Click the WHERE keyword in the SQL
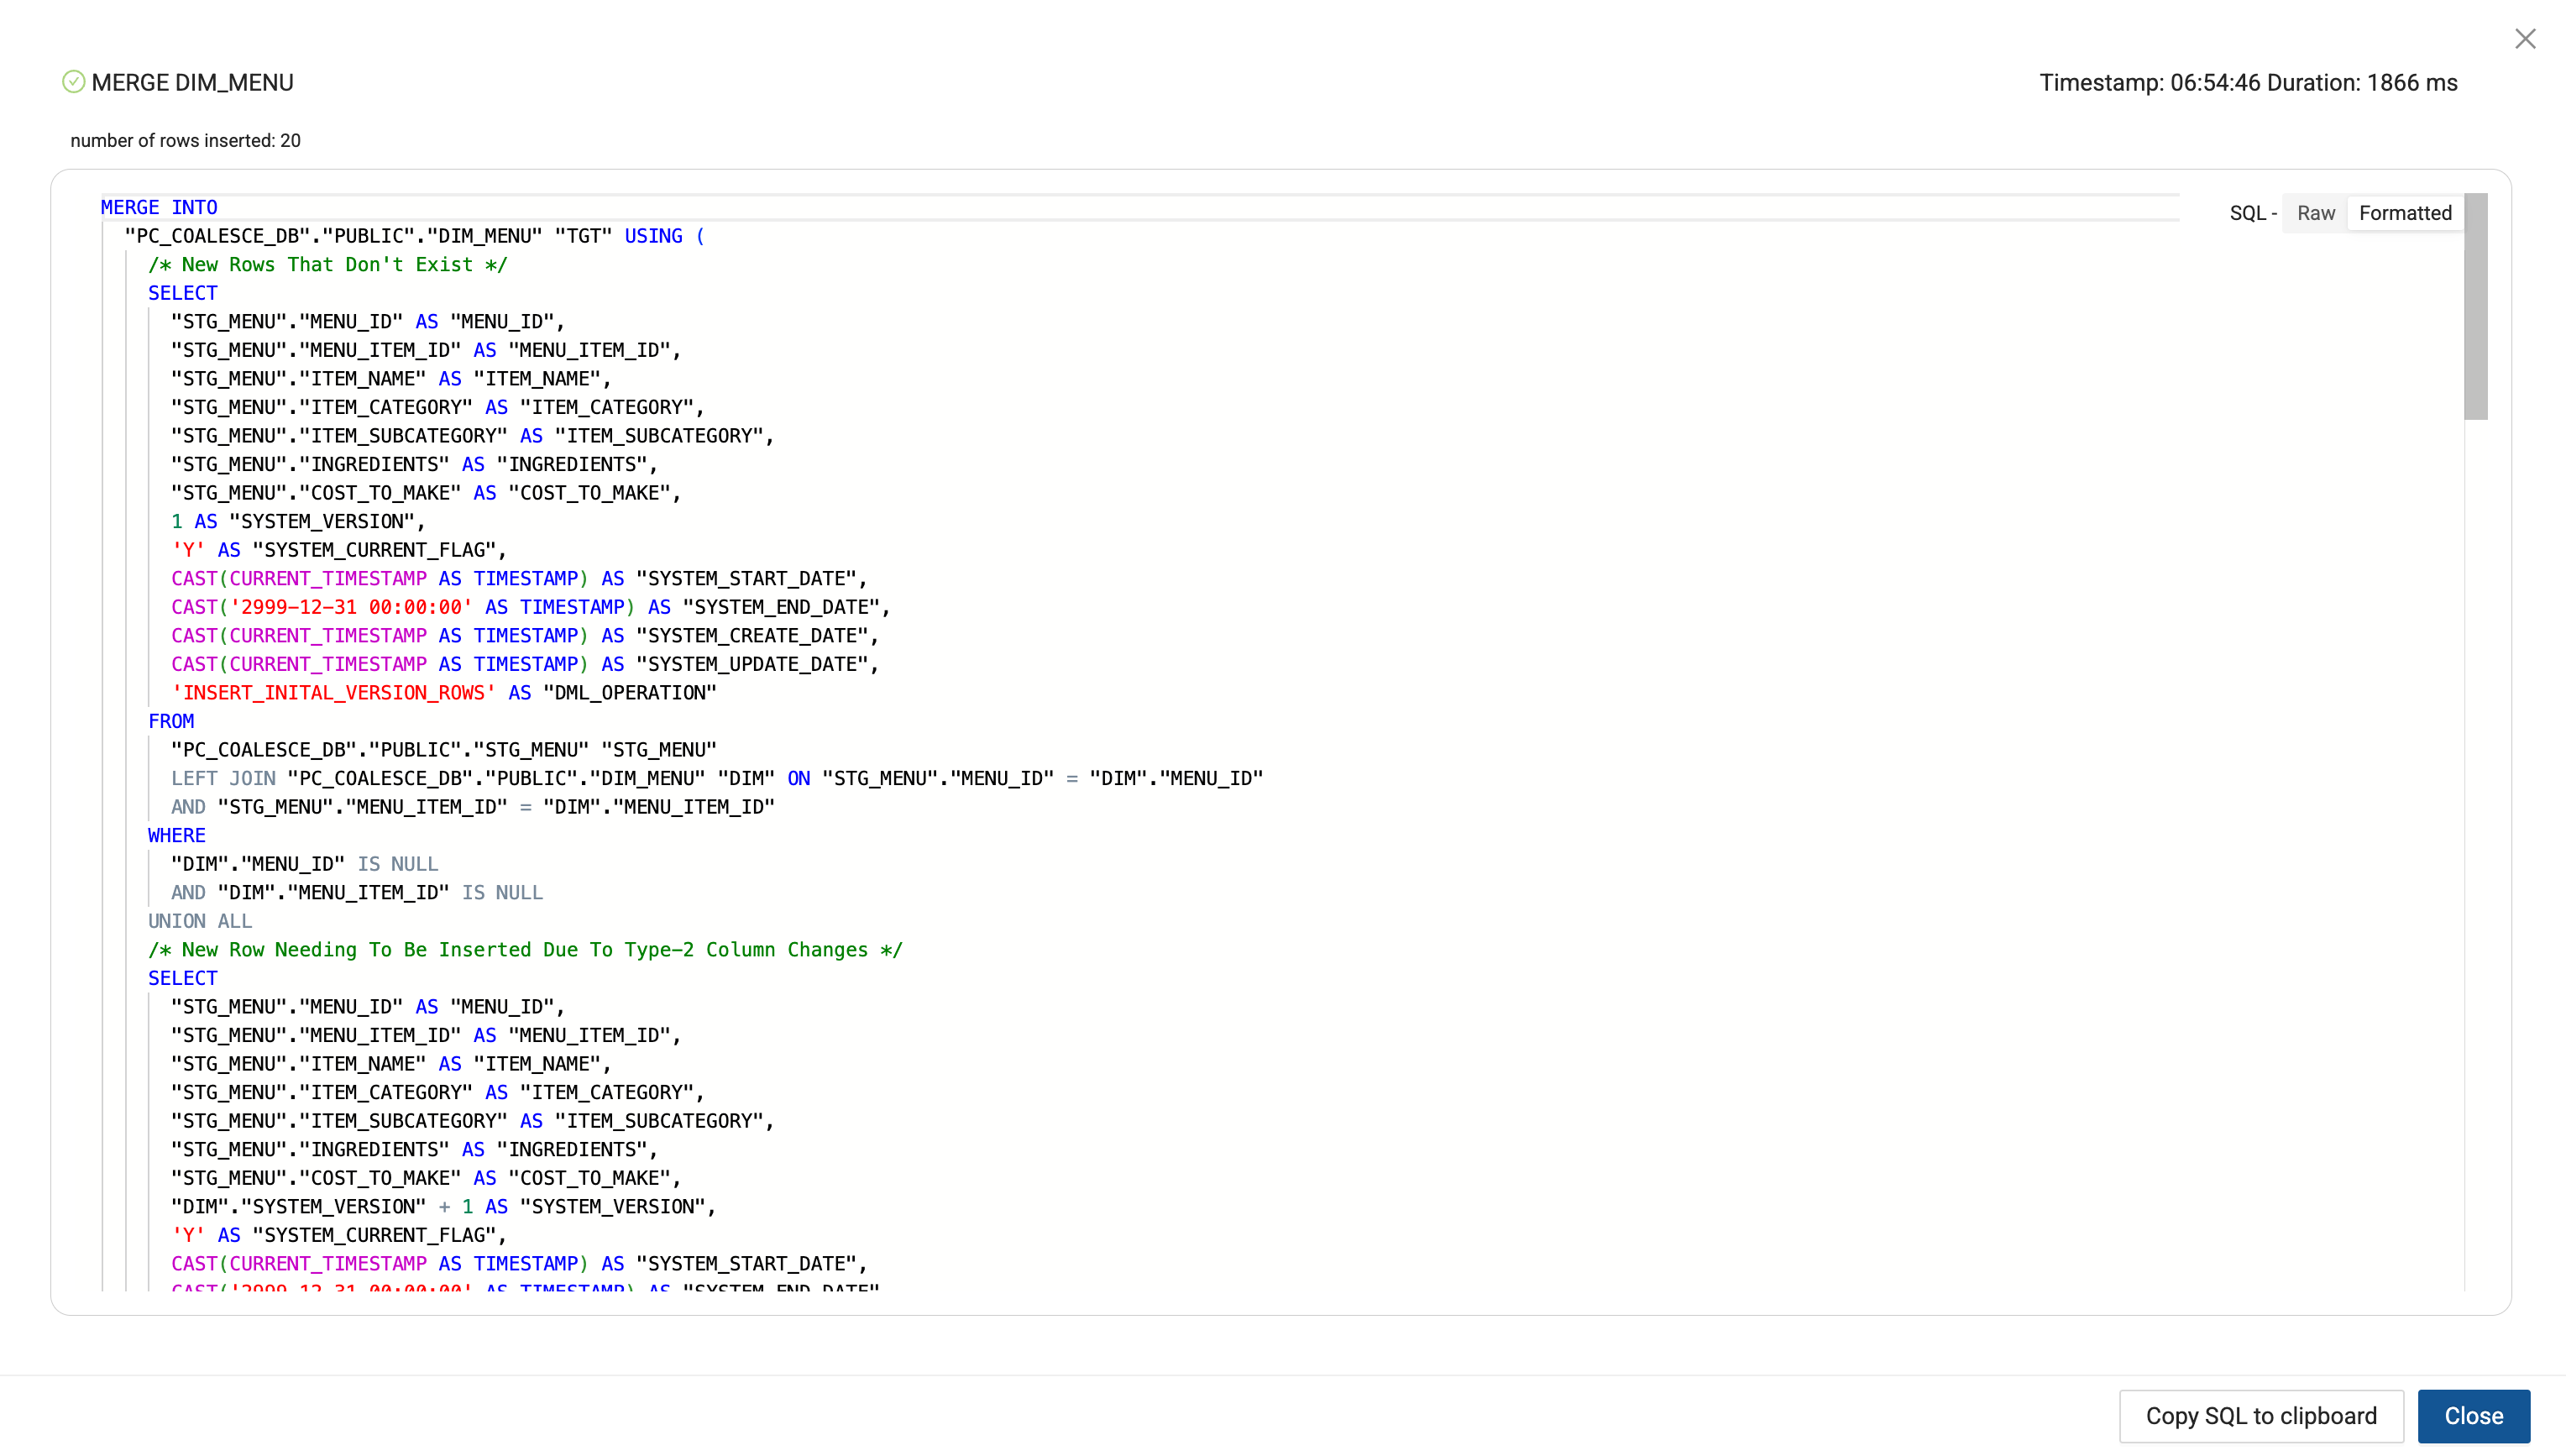 point(176,835)
